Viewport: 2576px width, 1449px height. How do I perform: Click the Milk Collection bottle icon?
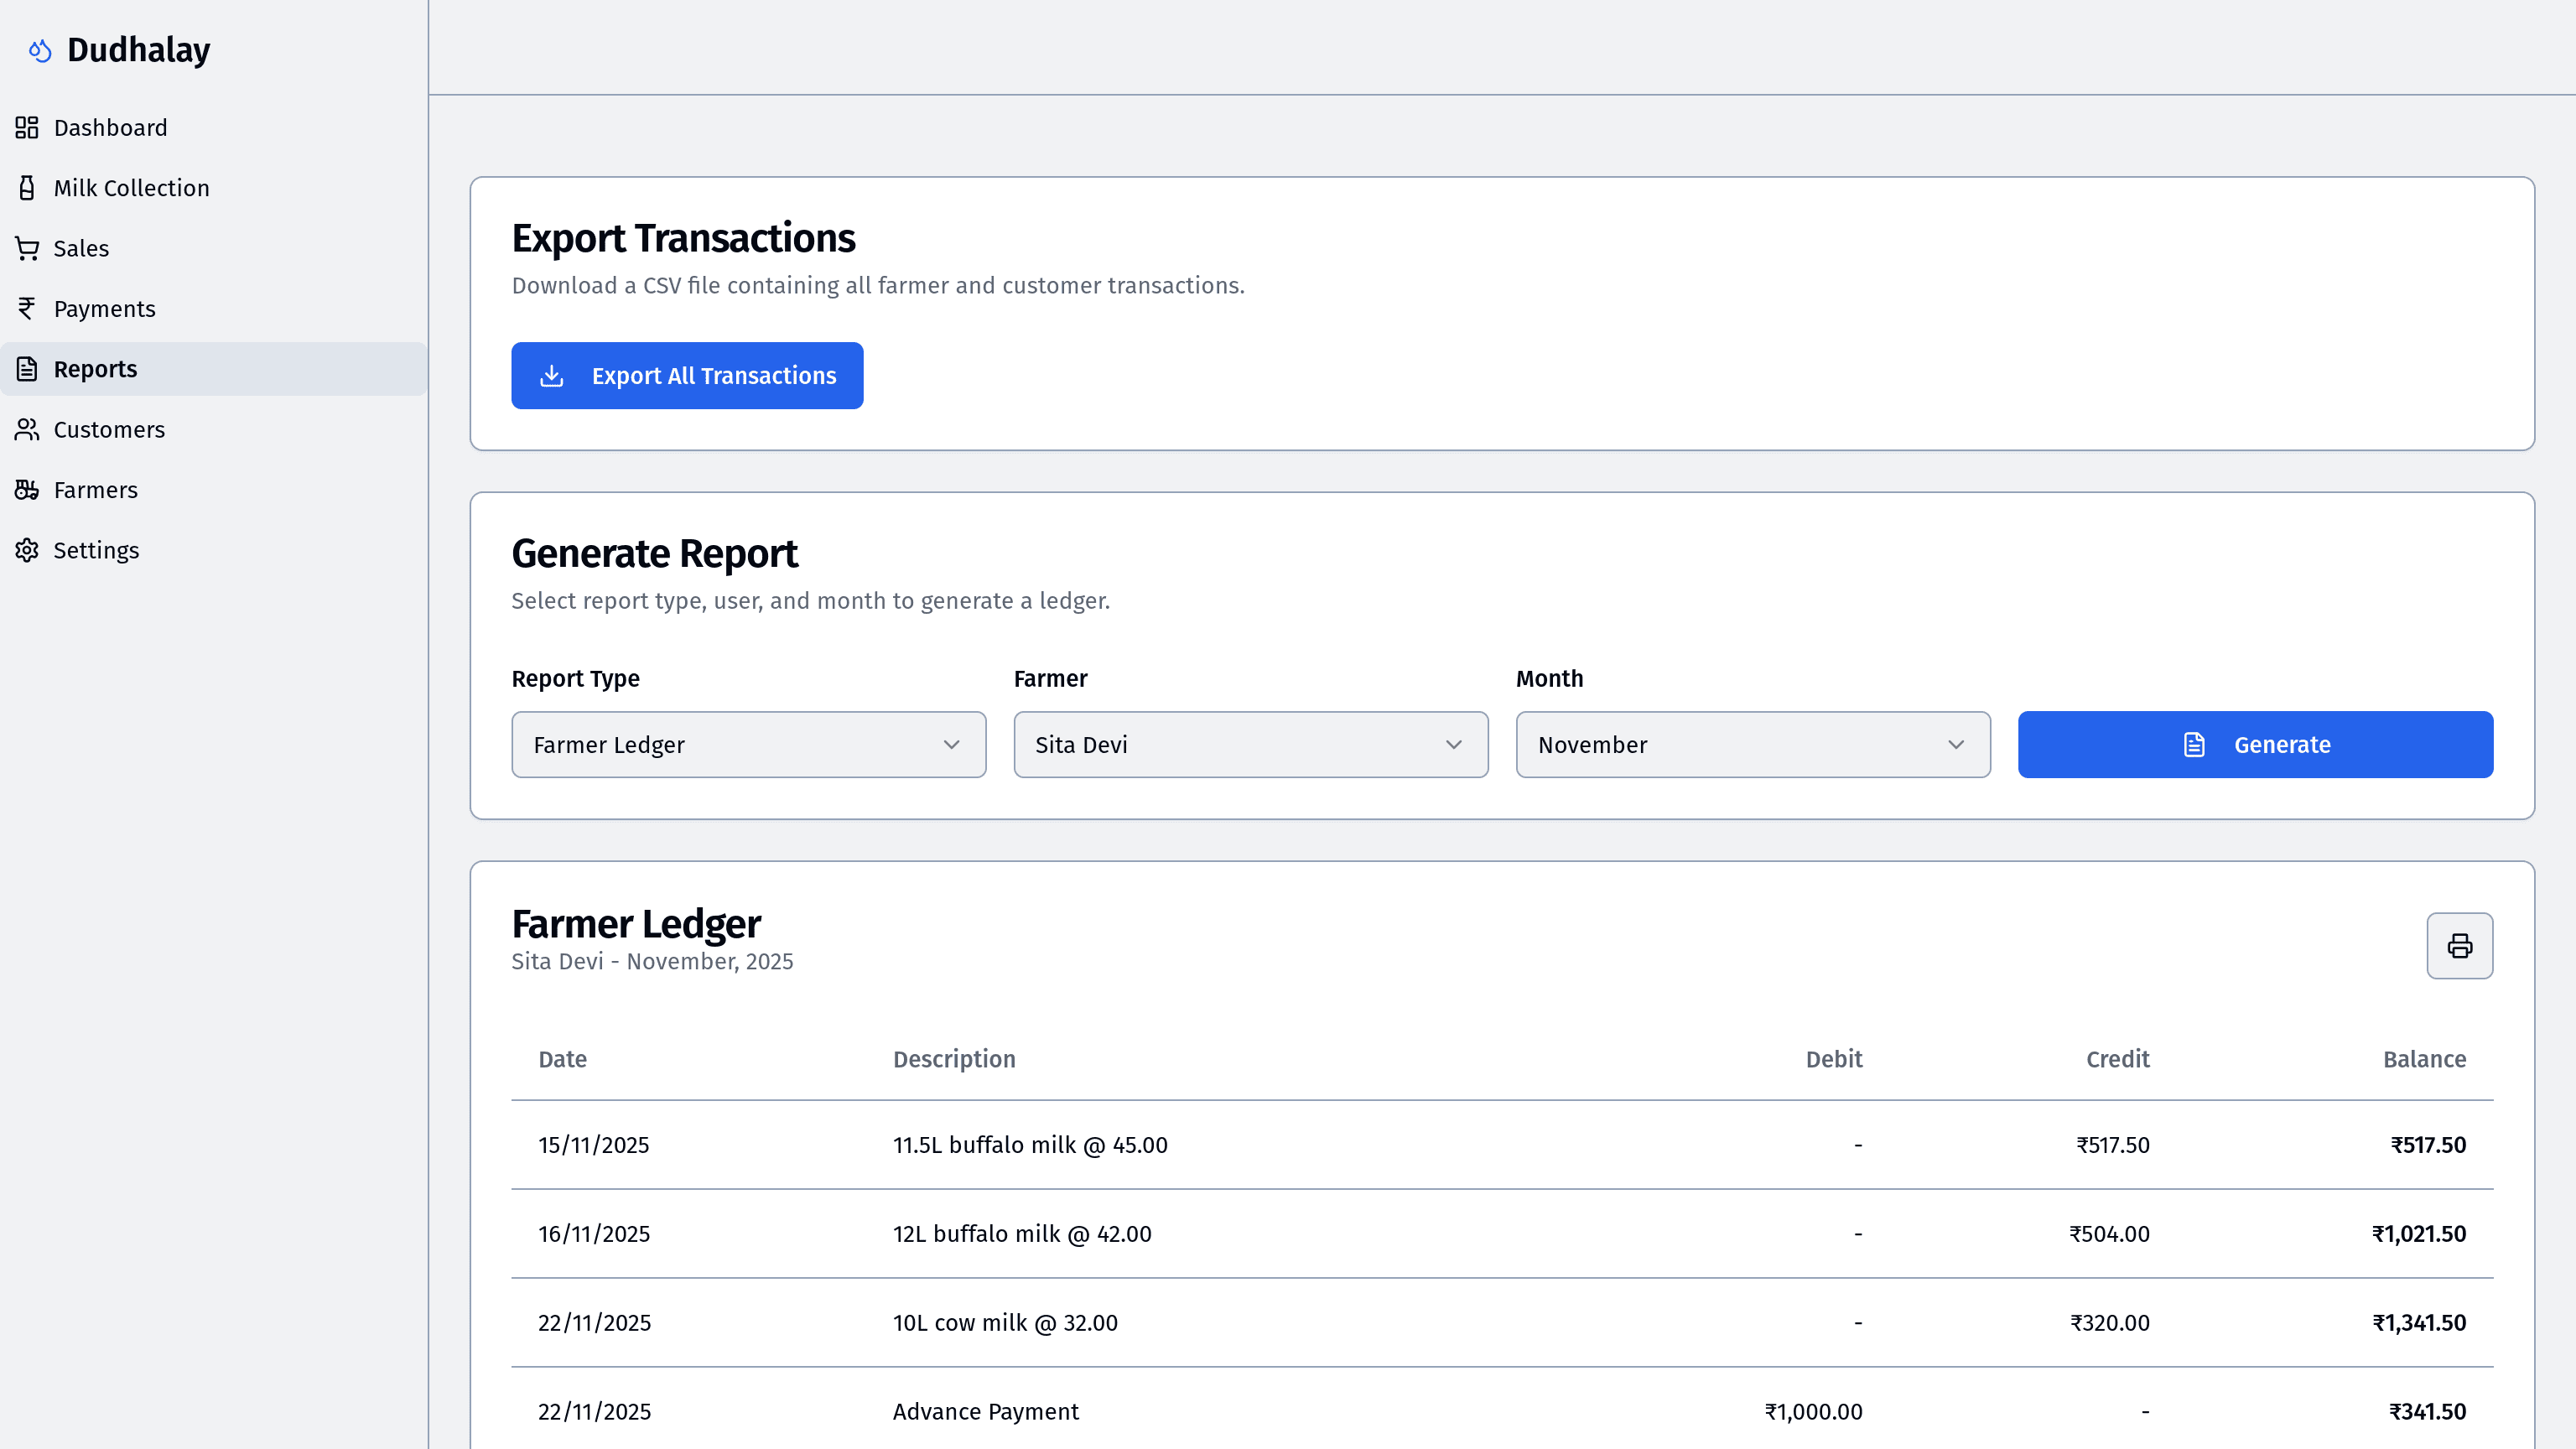pyautogui.click(x=27, y=188)
